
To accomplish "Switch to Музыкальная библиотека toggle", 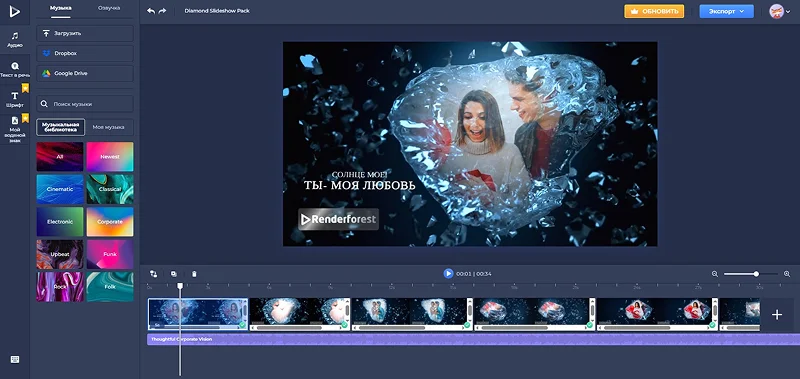I will tap(60, 127).
